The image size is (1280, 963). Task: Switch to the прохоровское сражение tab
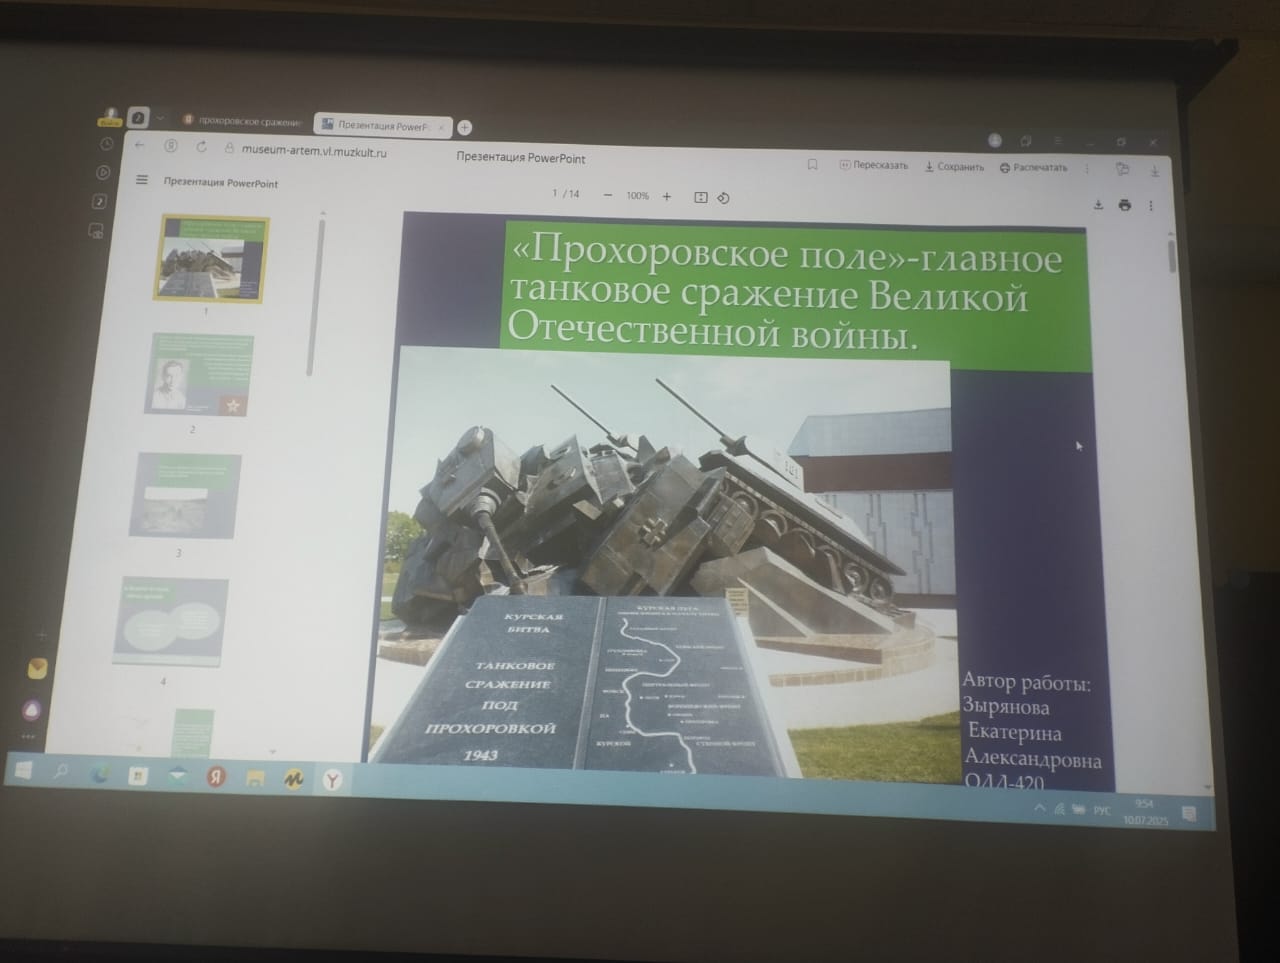[241, 121]
